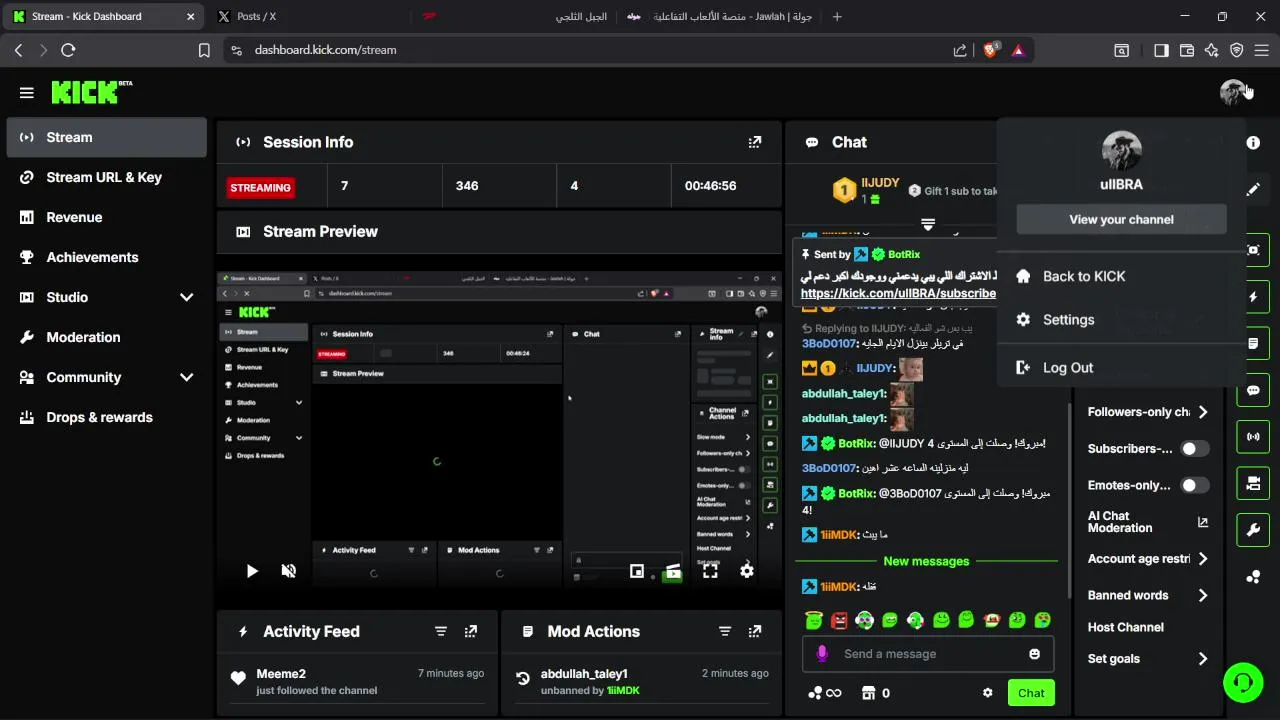Create a clip from the stream preview

pyautogui.click(x=673, y=571)
